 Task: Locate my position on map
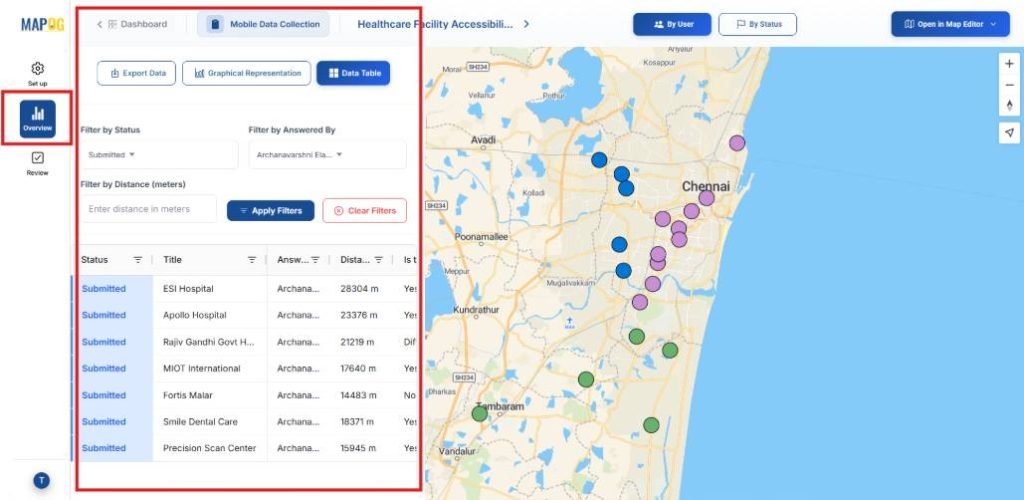(x=1009, y=133)
